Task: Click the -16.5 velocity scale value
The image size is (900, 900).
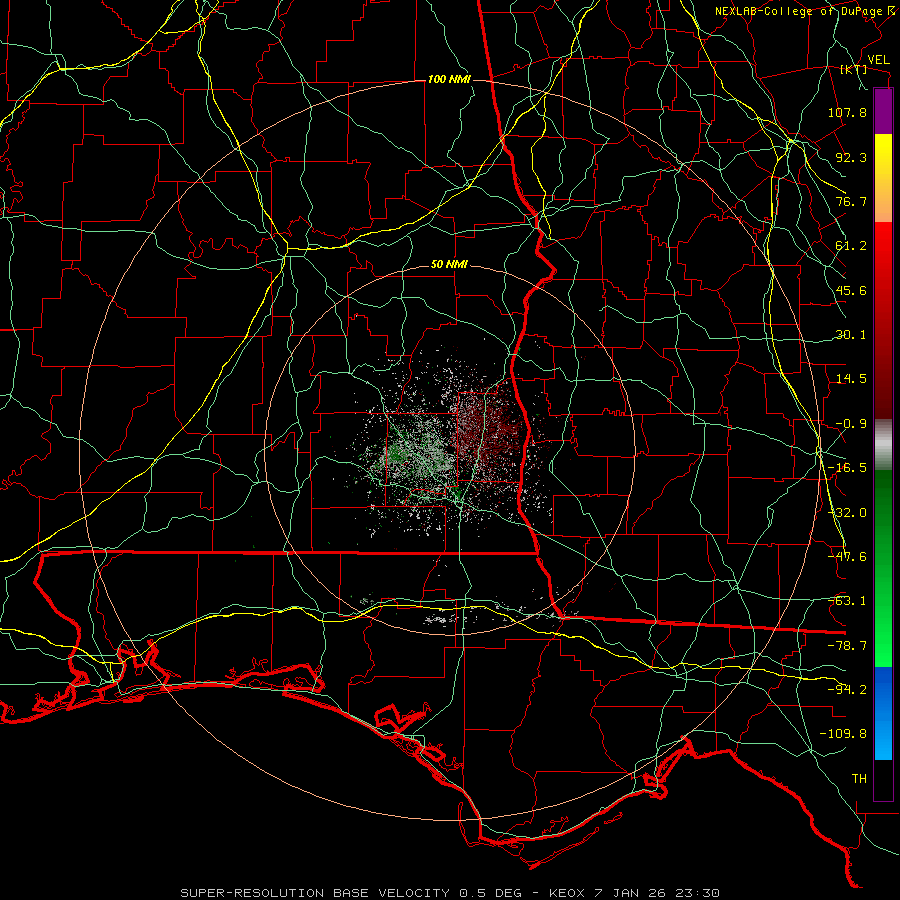Action: [x=847, y=468]
